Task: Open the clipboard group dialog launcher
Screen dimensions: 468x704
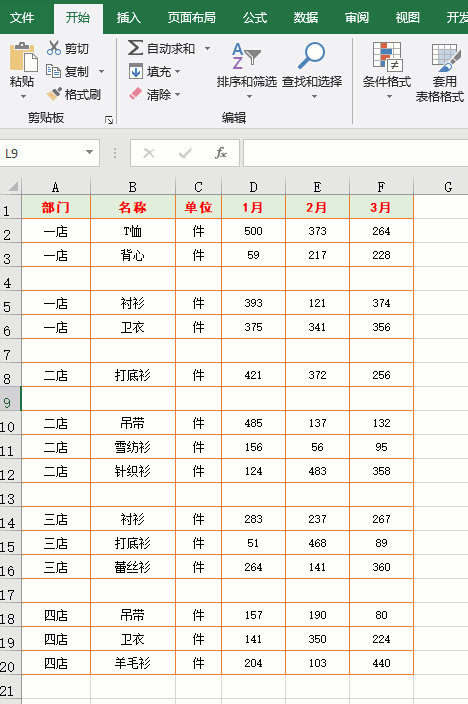Action: click(x=109, y=119)
